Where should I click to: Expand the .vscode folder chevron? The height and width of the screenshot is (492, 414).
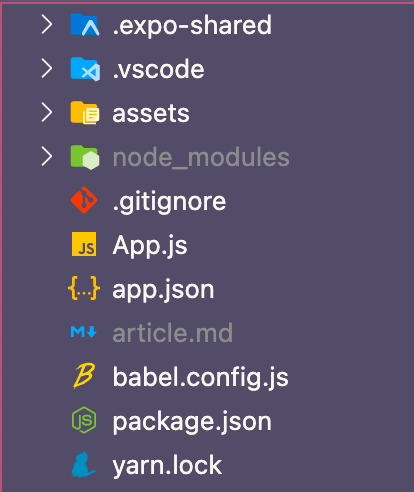(x=47, y=69)
